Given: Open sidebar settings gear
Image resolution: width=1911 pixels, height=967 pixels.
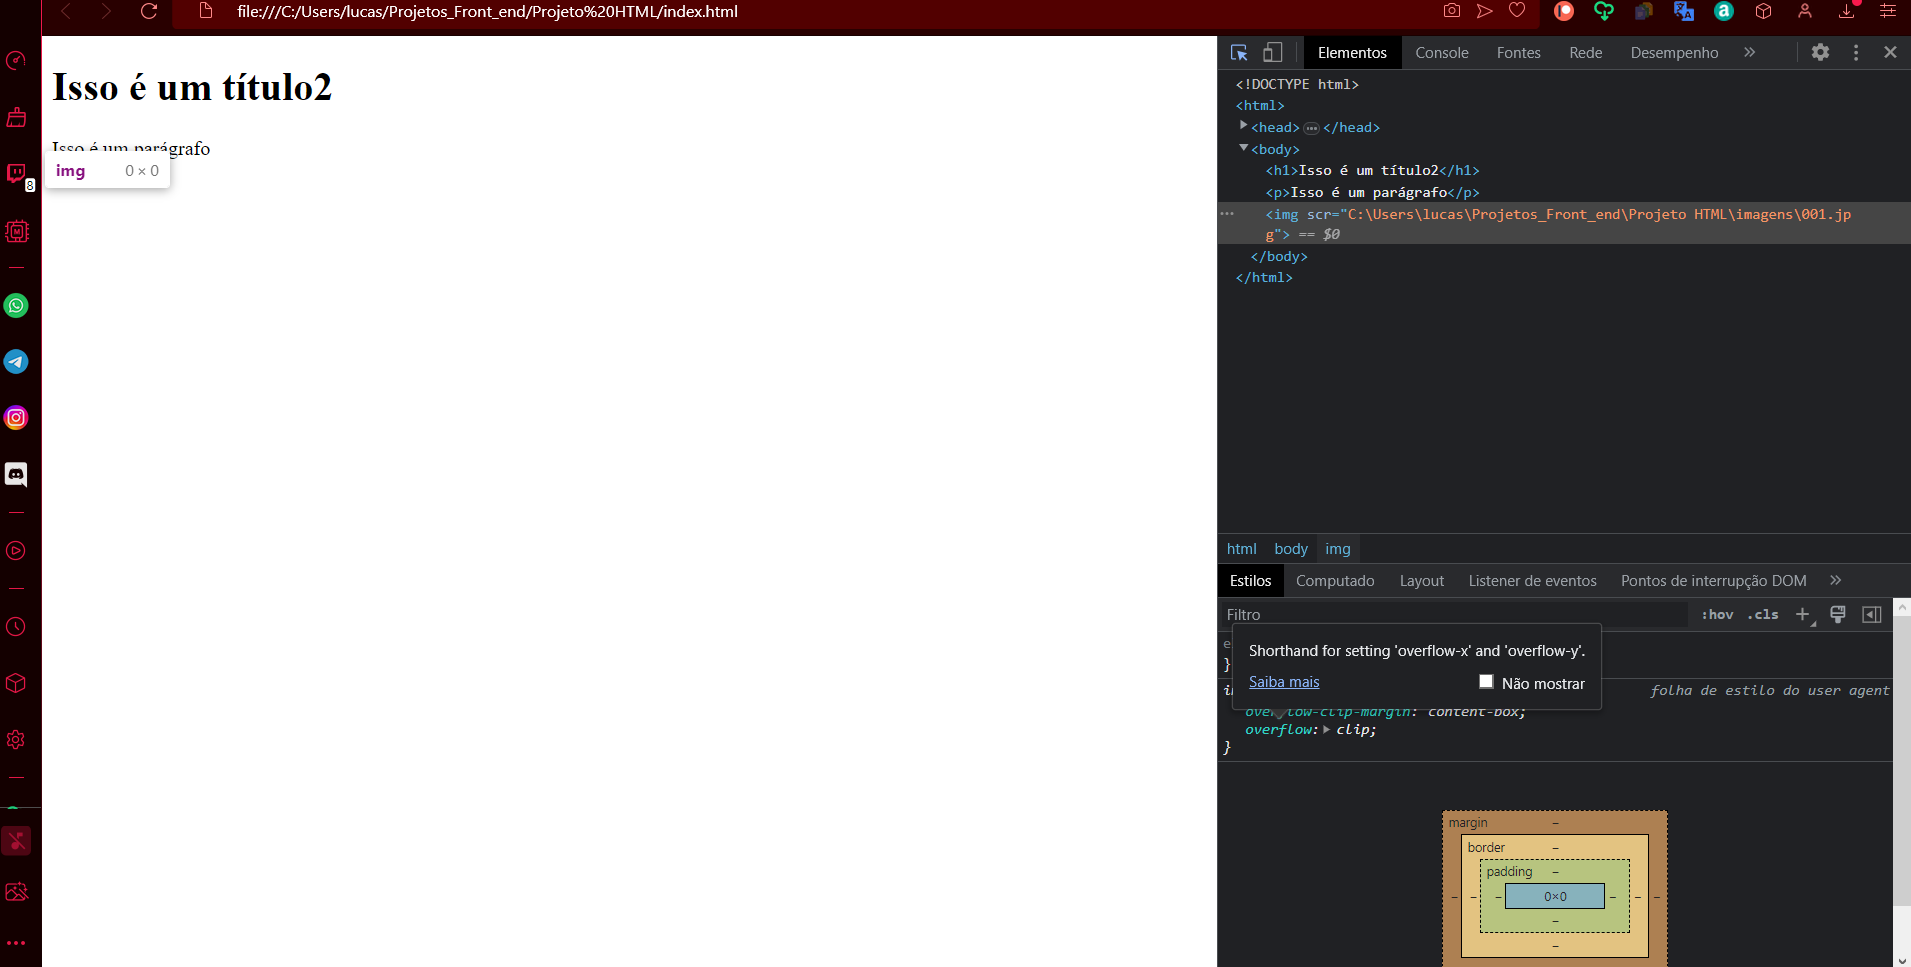Looking at the screenshot, I should pyautogui.click(x=16, y=740).
